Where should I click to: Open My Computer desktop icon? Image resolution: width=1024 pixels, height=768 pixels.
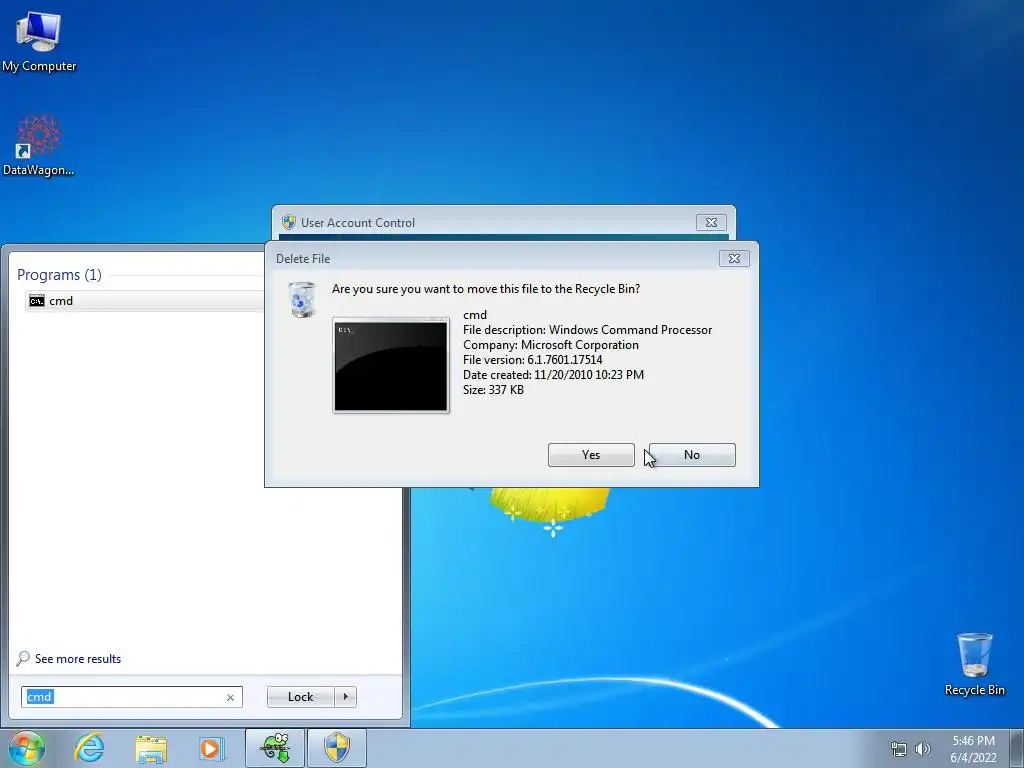point(39,42)
